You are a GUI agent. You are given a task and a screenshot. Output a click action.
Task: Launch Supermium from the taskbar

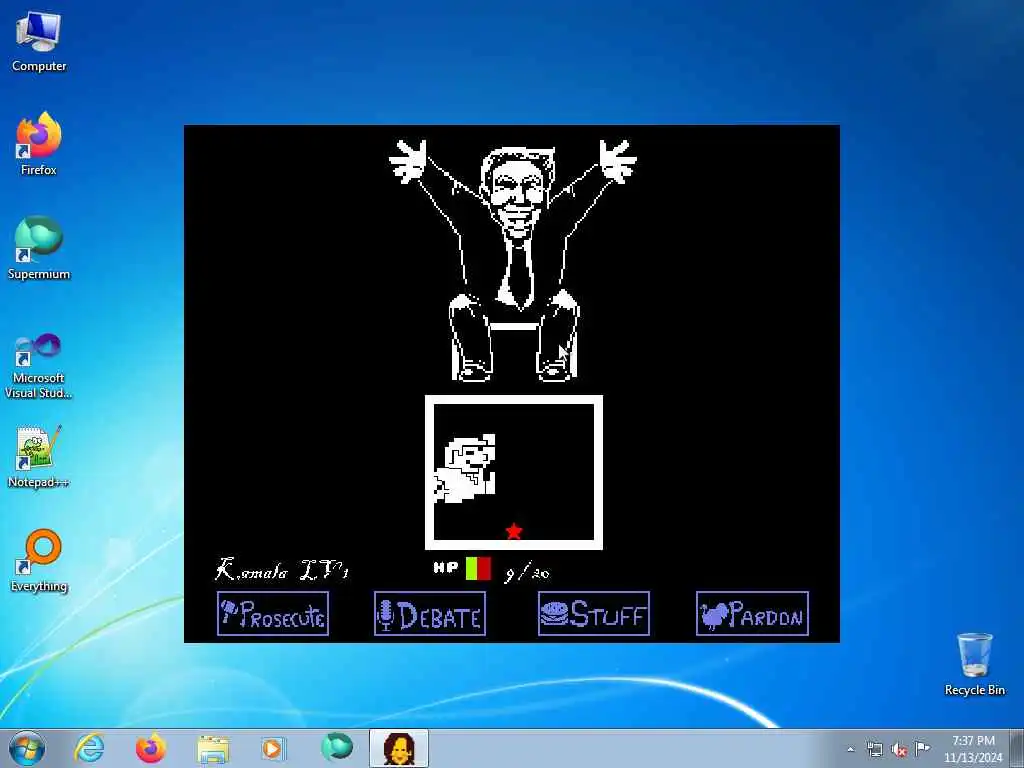point(337,748)
